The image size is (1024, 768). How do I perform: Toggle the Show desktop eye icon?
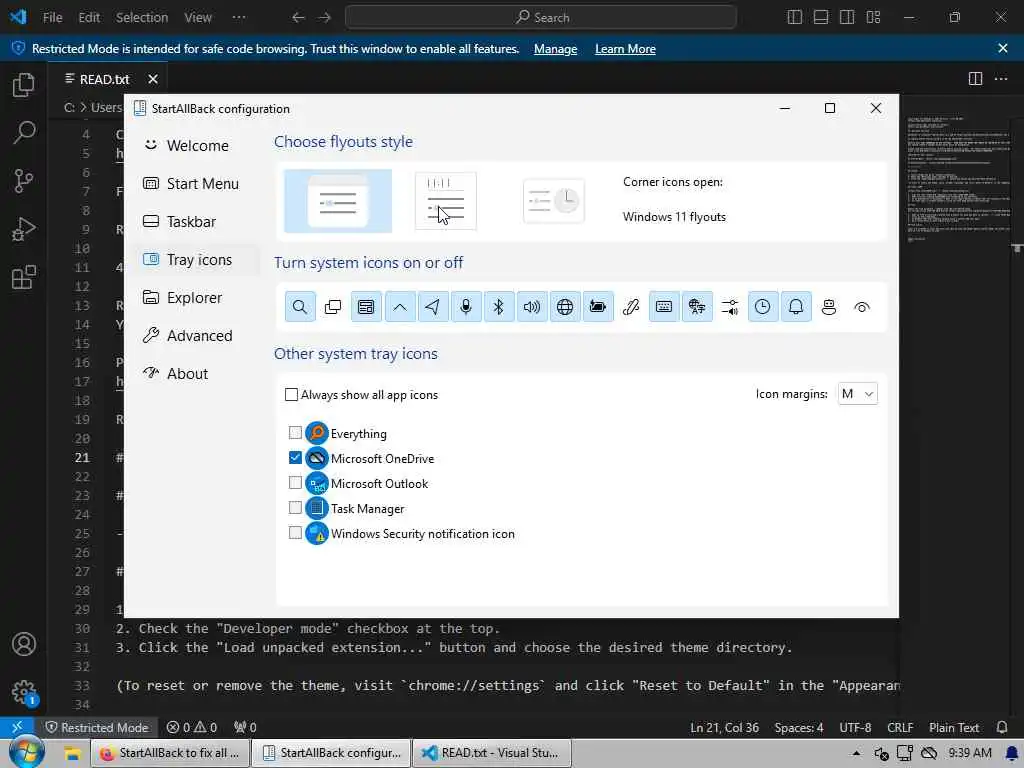point(862,307)
